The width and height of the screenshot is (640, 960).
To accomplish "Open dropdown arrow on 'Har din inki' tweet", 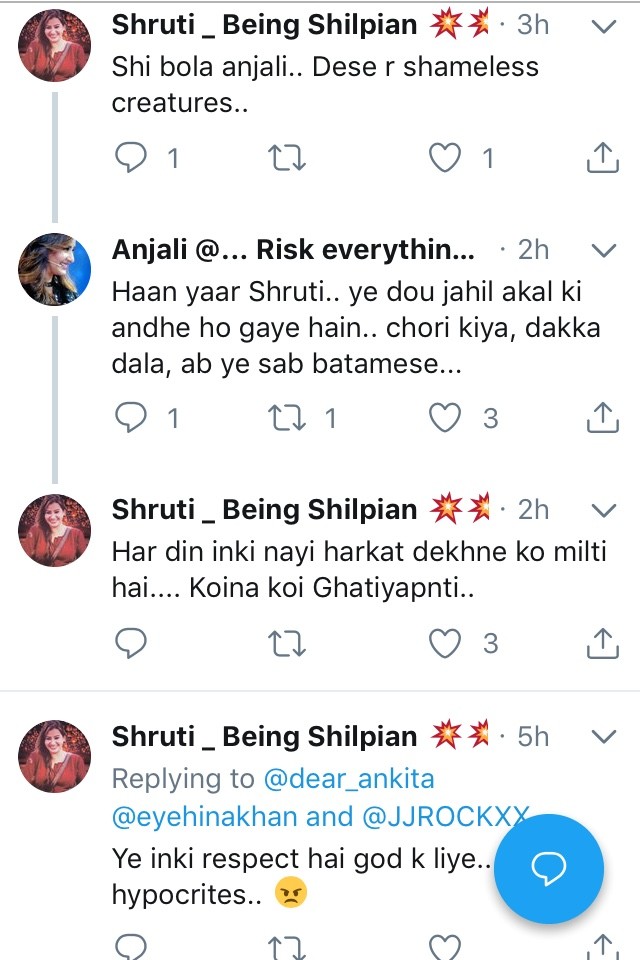I will pos(603,510).
